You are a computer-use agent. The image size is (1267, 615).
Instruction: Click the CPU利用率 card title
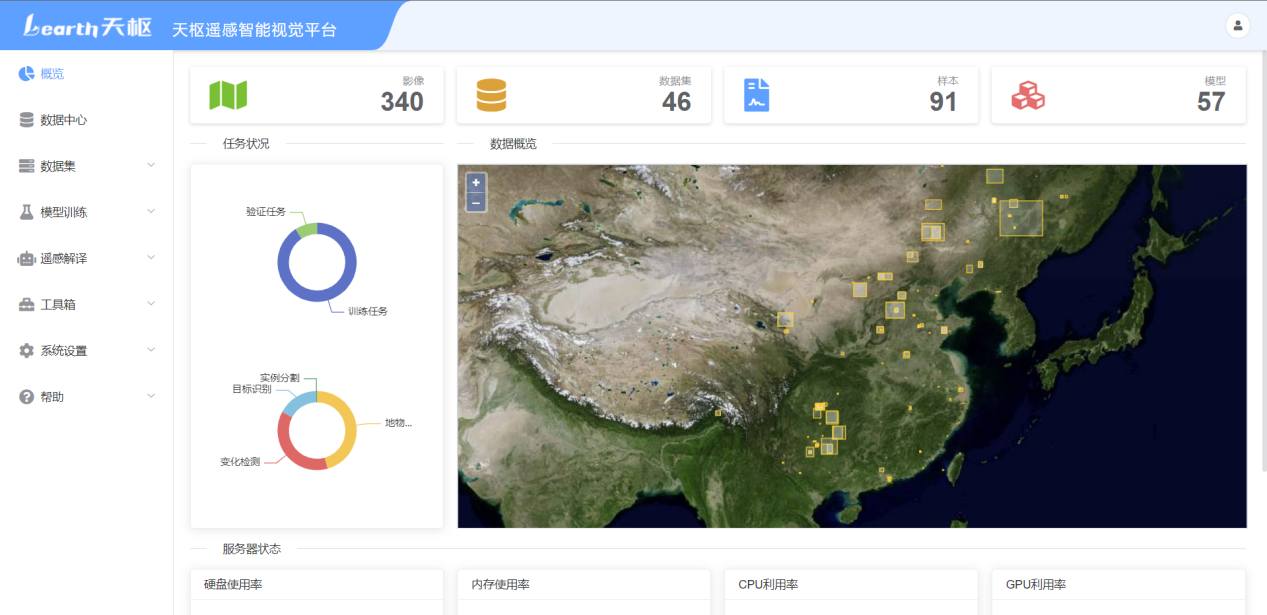(768, 585)
